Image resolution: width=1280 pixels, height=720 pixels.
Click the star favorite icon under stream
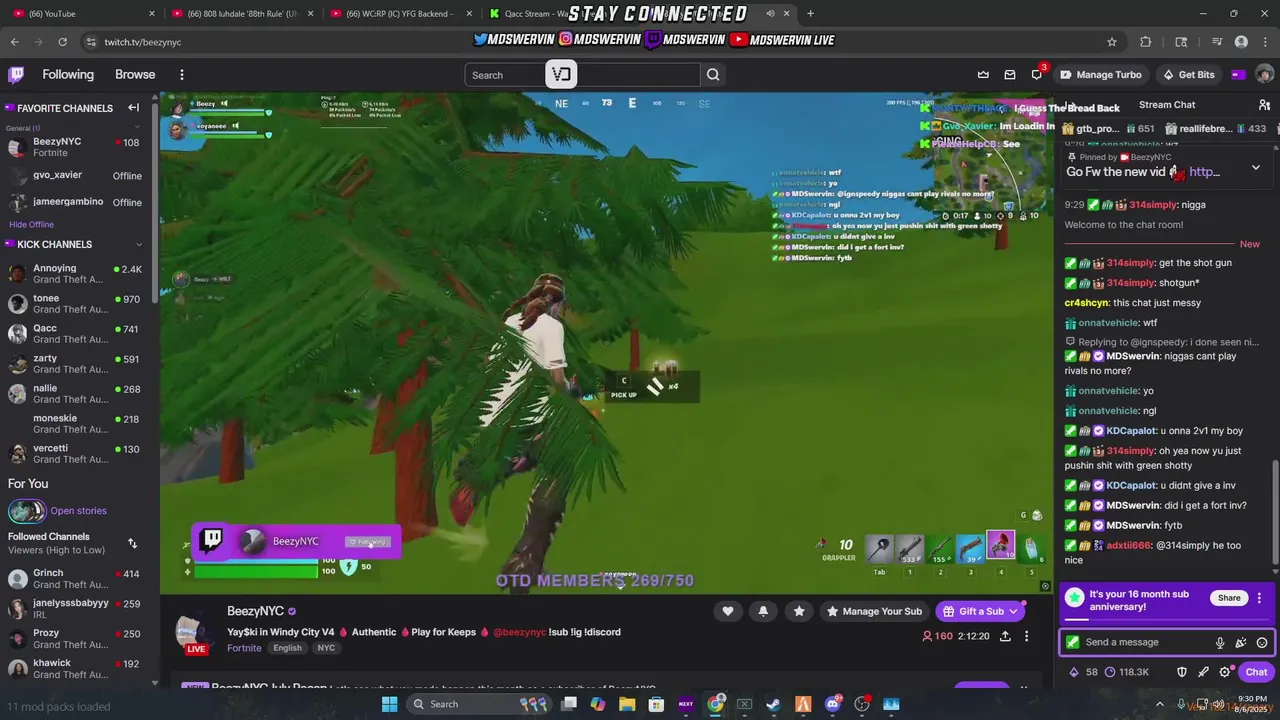[x=798, y=611]
